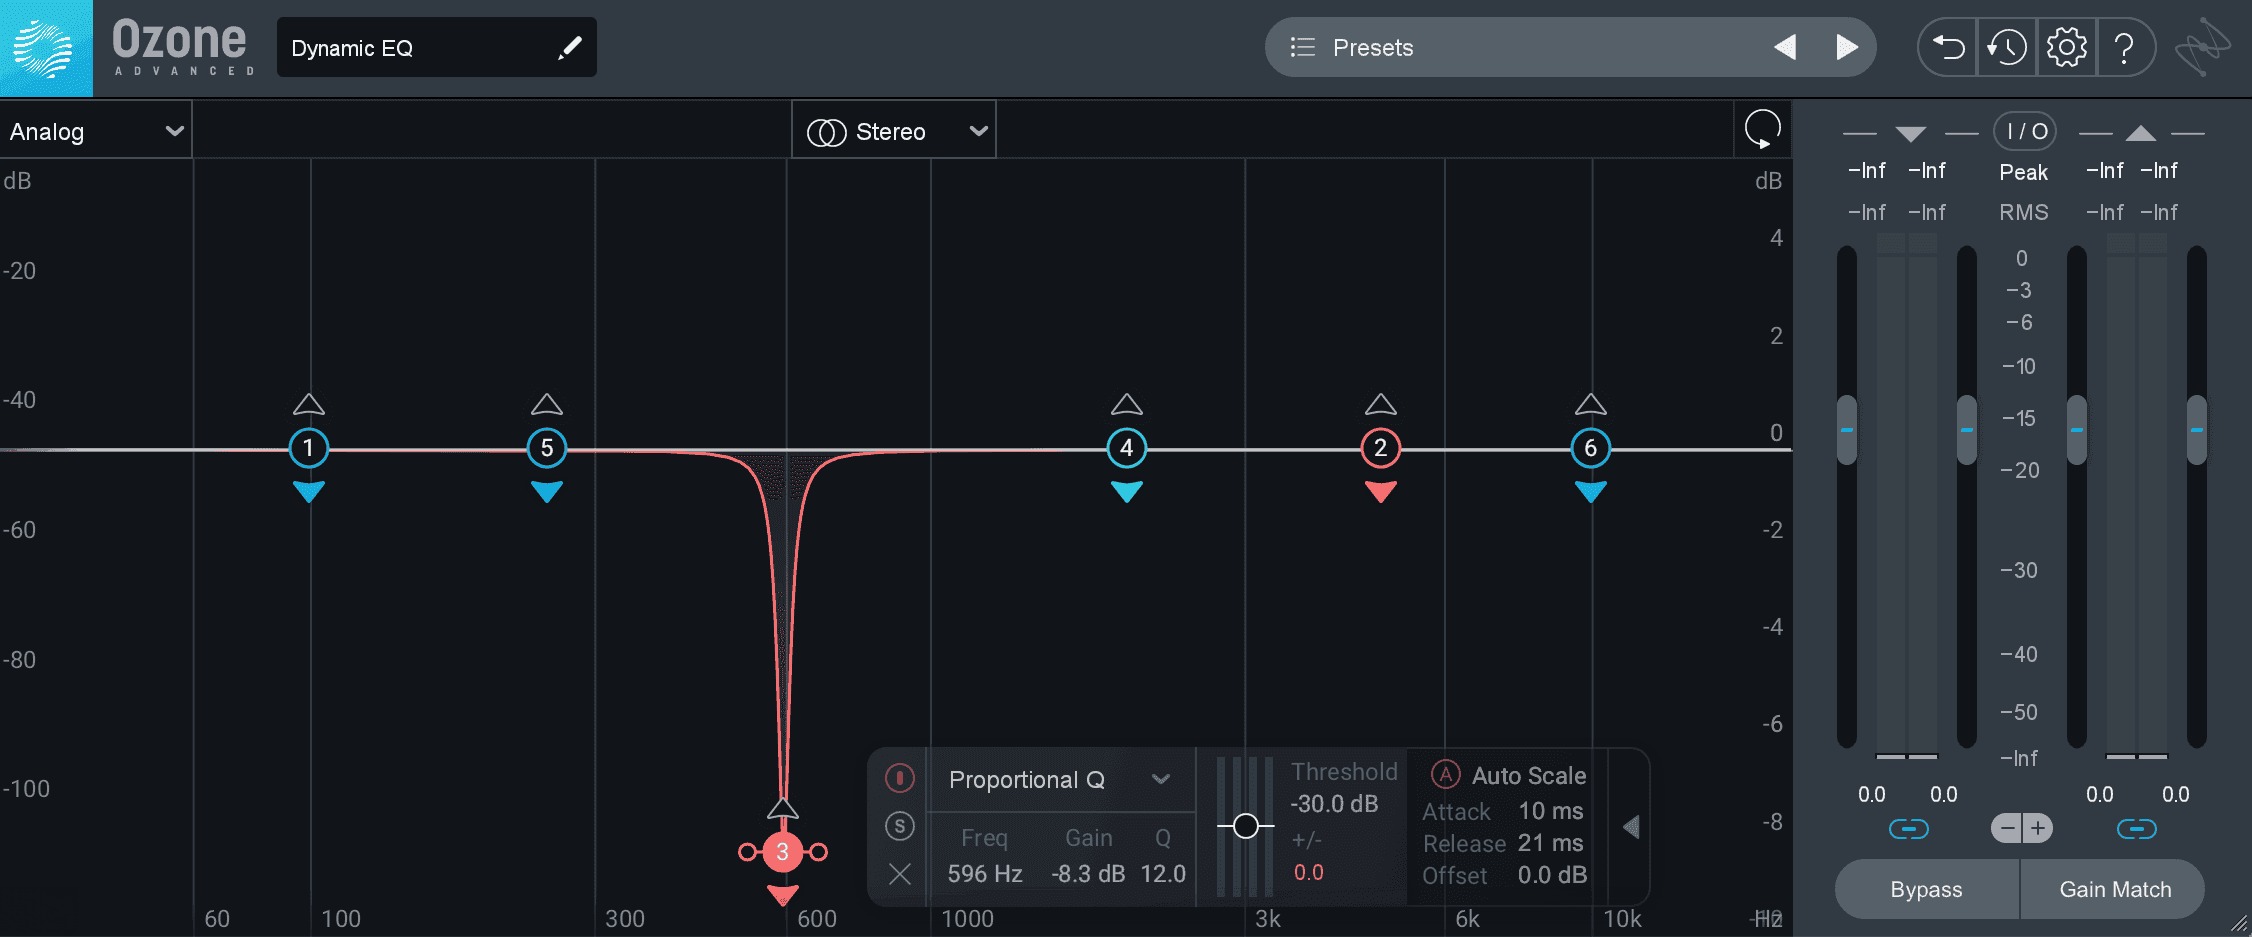Select EQ band node 4
Viewport: 2252px width, 937px height.
pos(1127,448)
